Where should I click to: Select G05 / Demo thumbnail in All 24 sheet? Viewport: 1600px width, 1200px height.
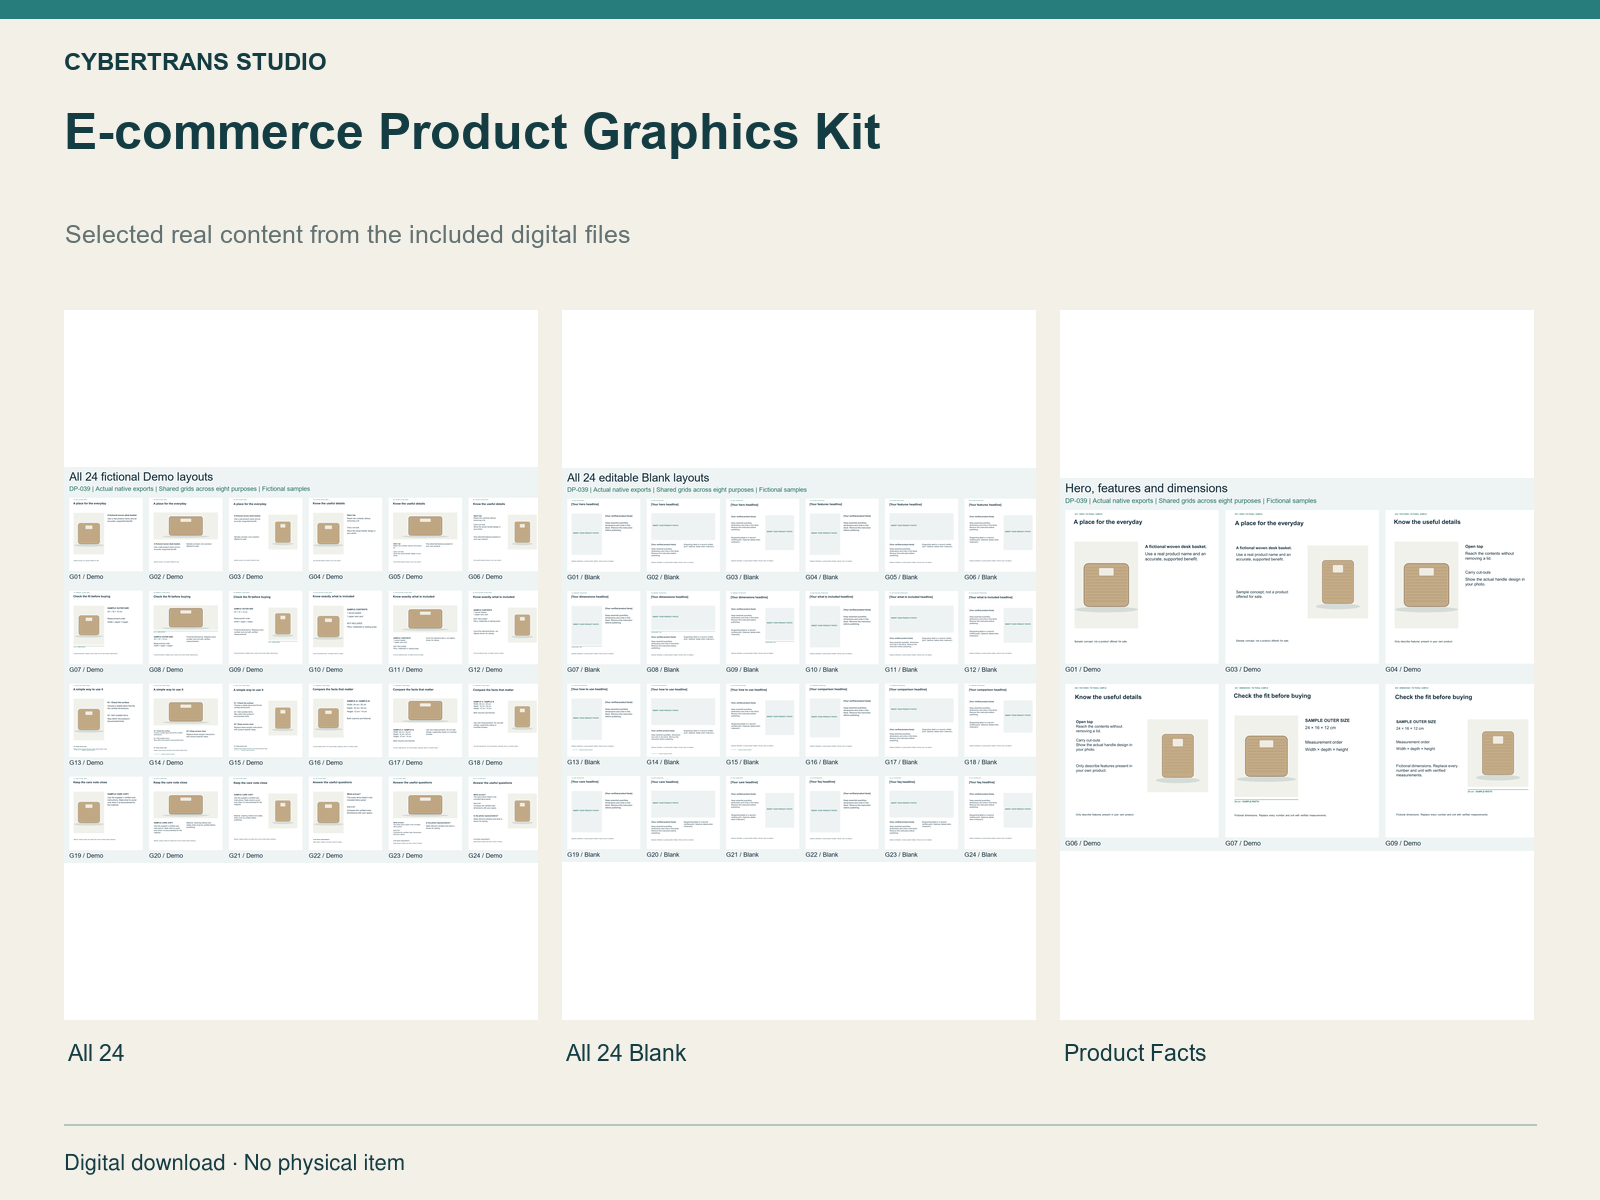pyautogui.click(x=426, y=535)
